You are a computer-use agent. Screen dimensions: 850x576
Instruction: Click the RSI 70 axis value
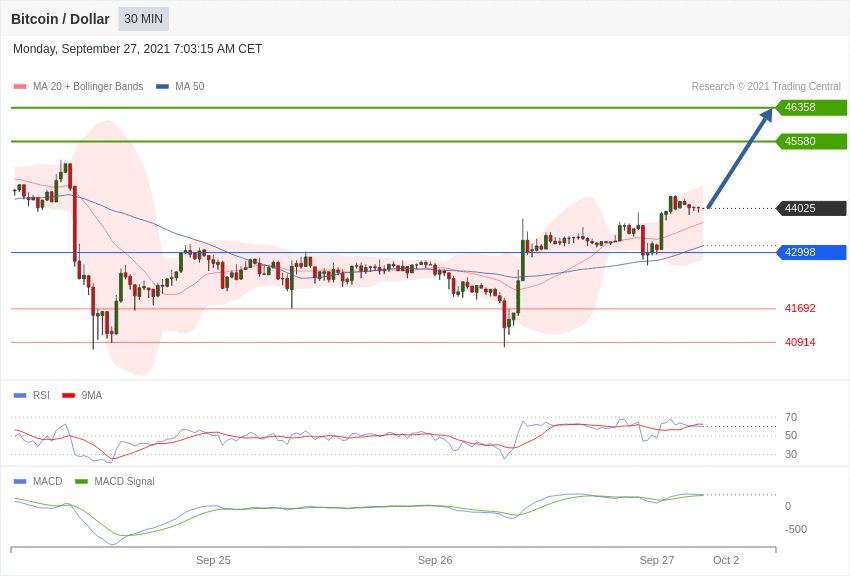[x=791, y=417]
